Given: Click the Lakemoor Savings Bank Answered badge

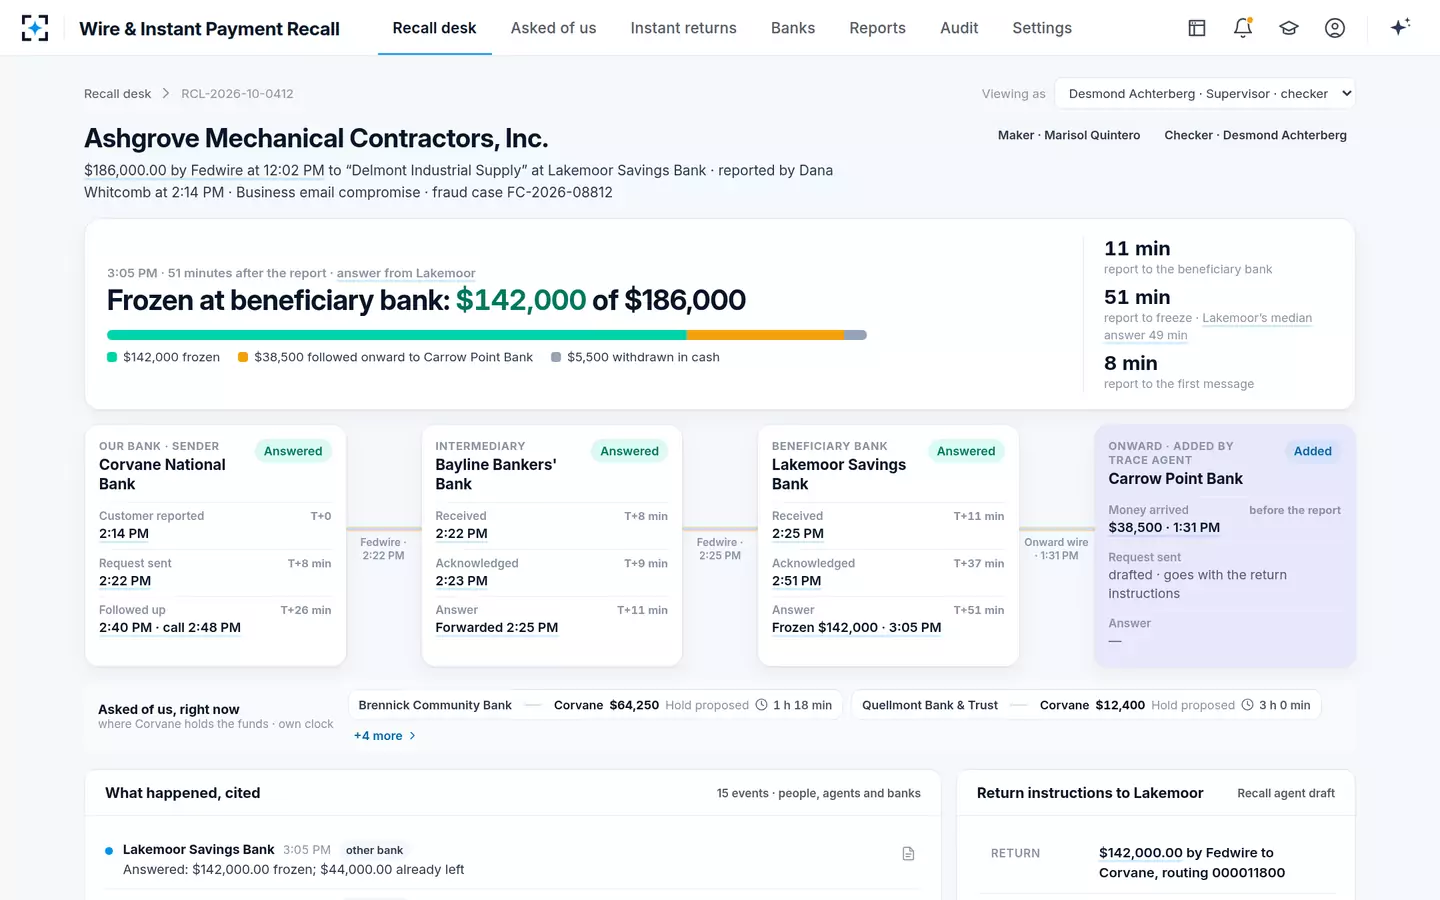Looking at the screenshot, I should point(966,451).
